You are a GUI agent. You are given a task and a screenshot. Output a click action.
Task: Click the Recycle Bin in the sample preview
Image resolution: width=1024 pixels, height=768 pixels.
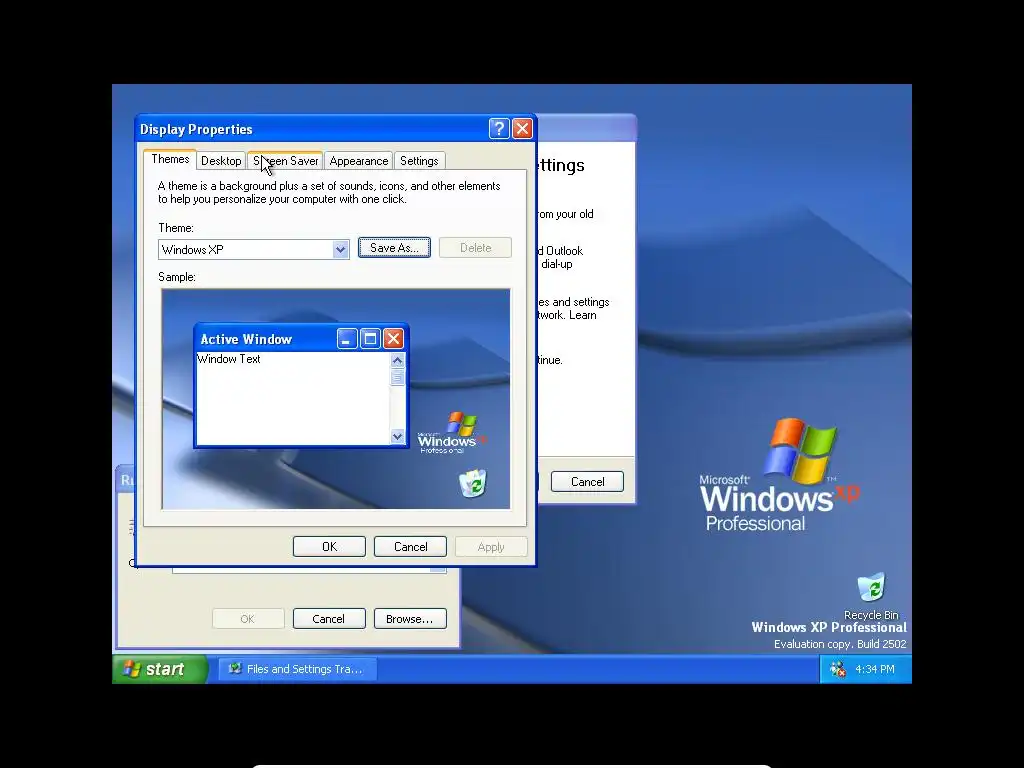[473, 483]
